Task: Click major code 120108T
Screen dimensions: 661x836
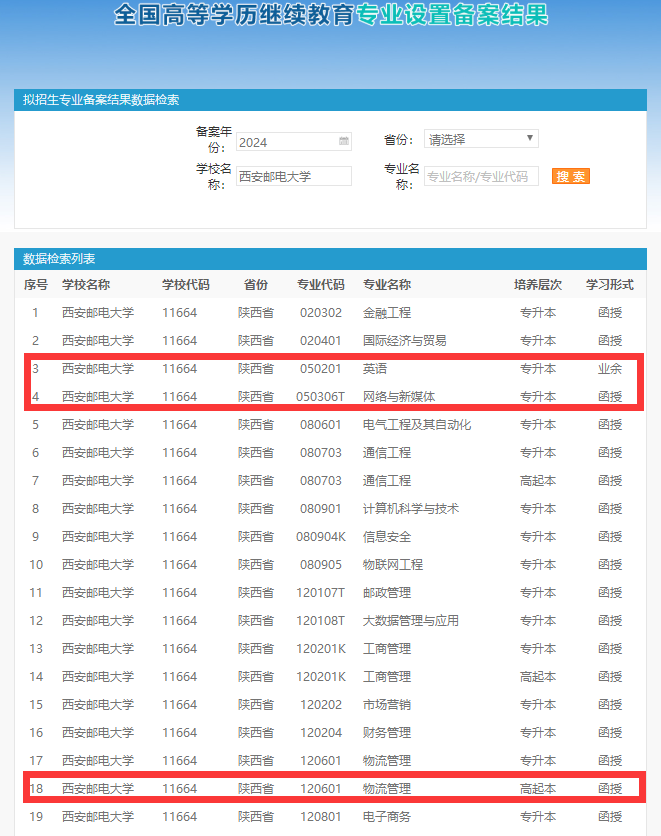Action: pos(321,621)
